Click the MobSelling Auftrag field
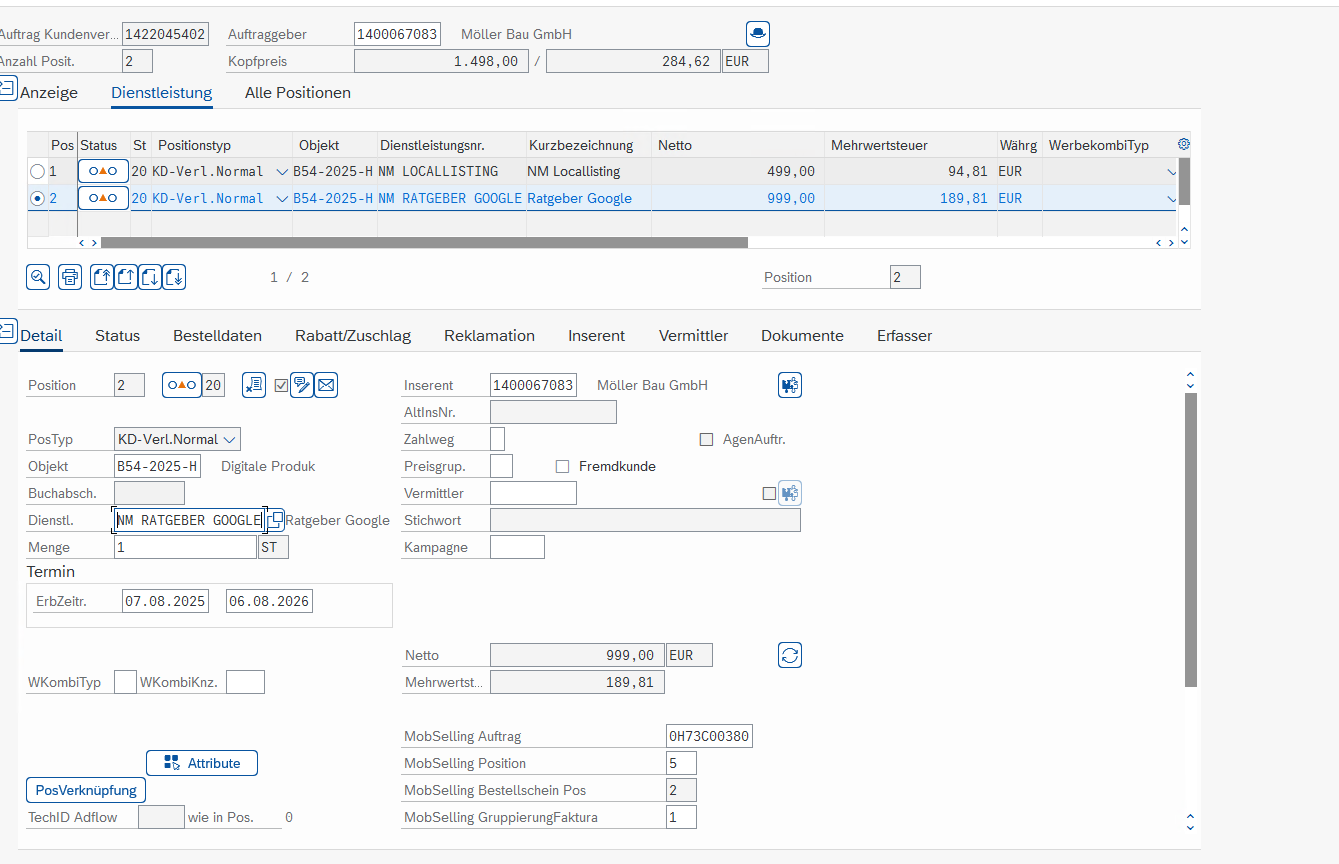This screenshot has height=864, width=1339. click(709, 736)
